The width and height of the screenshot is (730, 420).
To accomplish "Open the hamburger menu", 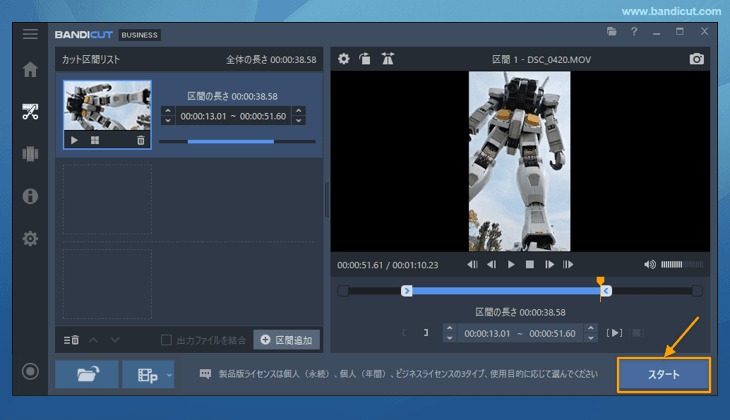I will pos(30,34).
